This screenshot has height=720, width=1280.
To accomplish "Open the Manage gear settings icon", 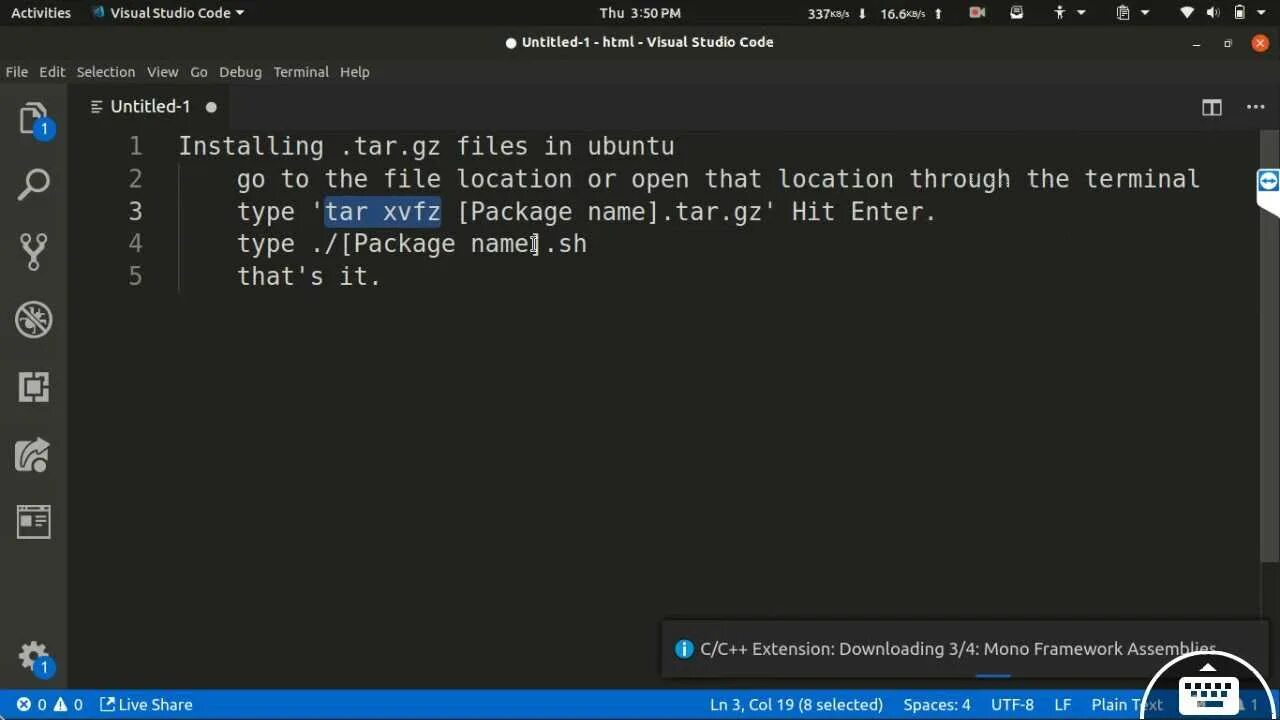I will click(34, 657).
